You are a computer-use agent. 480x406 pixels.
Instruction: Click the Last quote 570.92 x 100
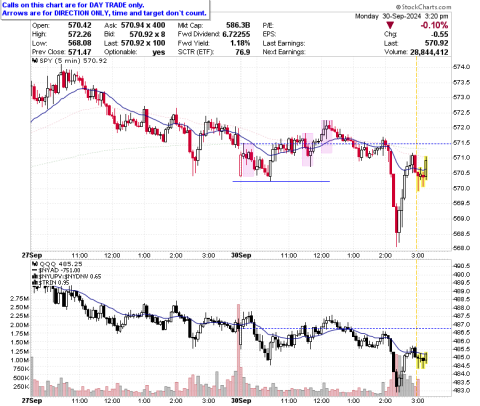(143, 43)
